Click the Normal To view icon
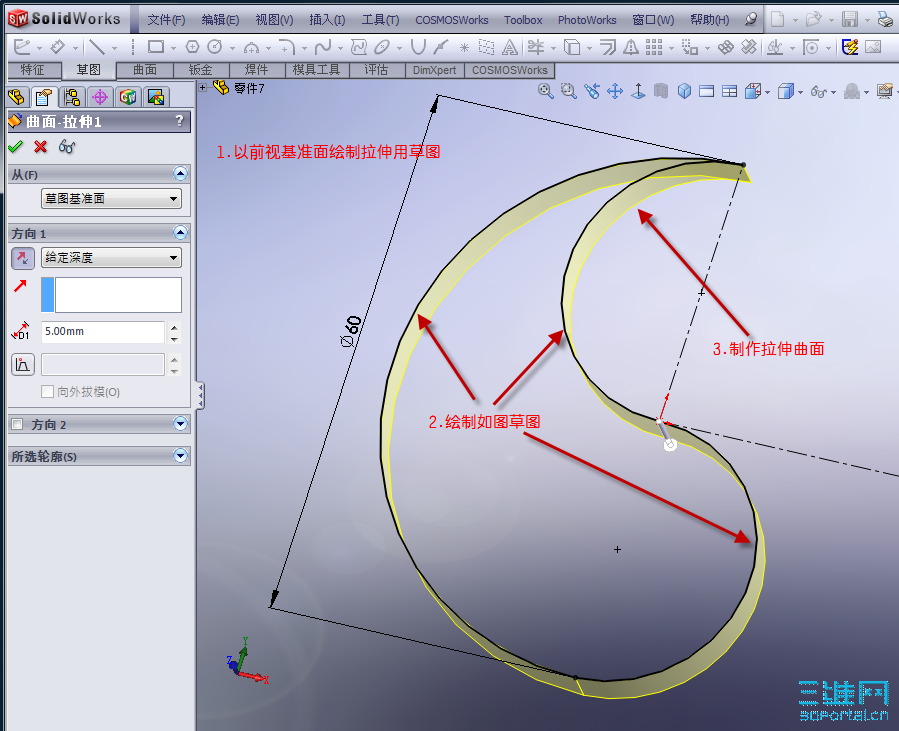This screenshot has height=731, width=899. pyautogui.click(x=638, y=91)
